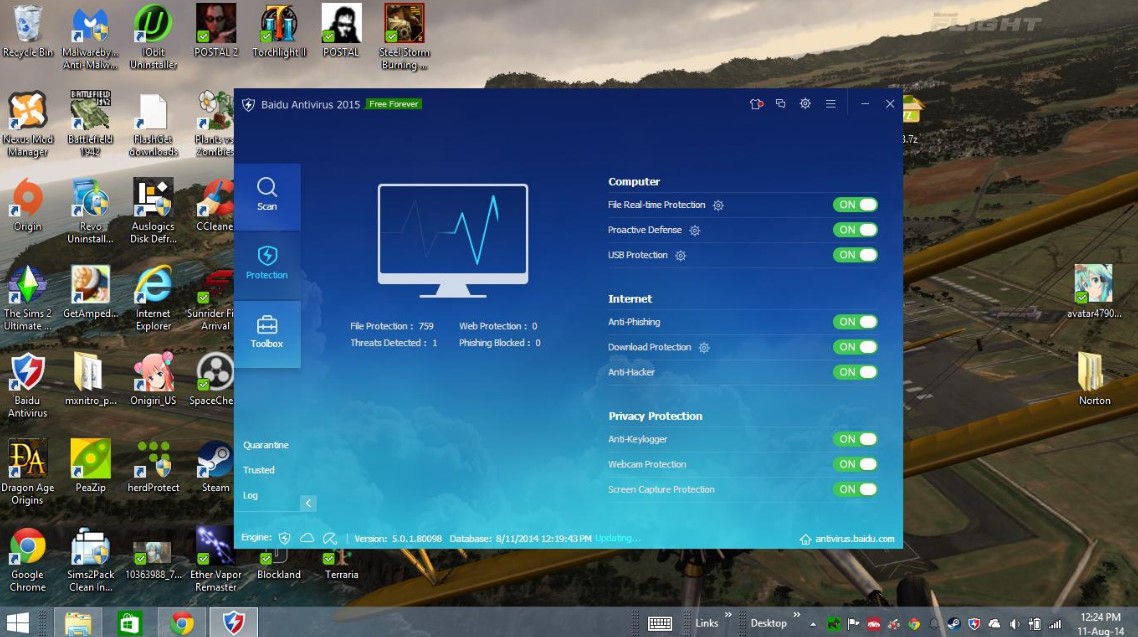
Task: Select the Norton folder on desktop
Action: click(1094, 379)
